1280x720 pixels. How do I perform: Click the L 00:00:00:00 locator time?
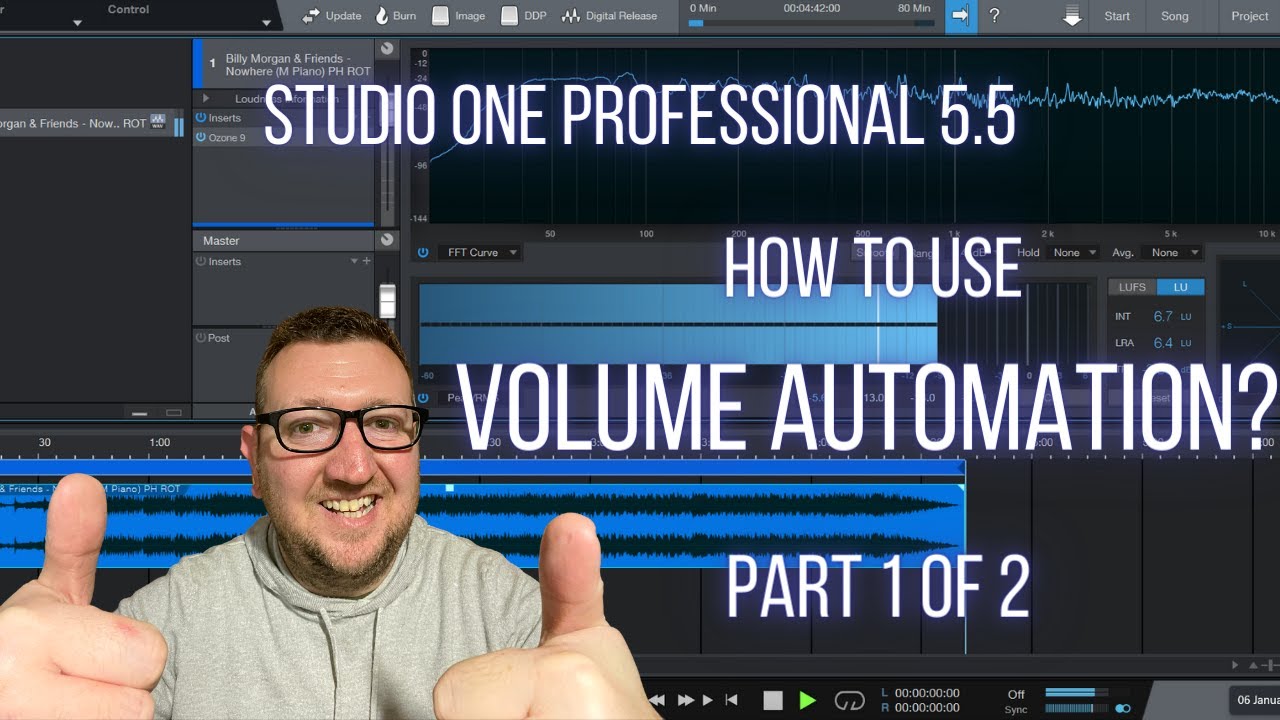[x=927, y=693]
